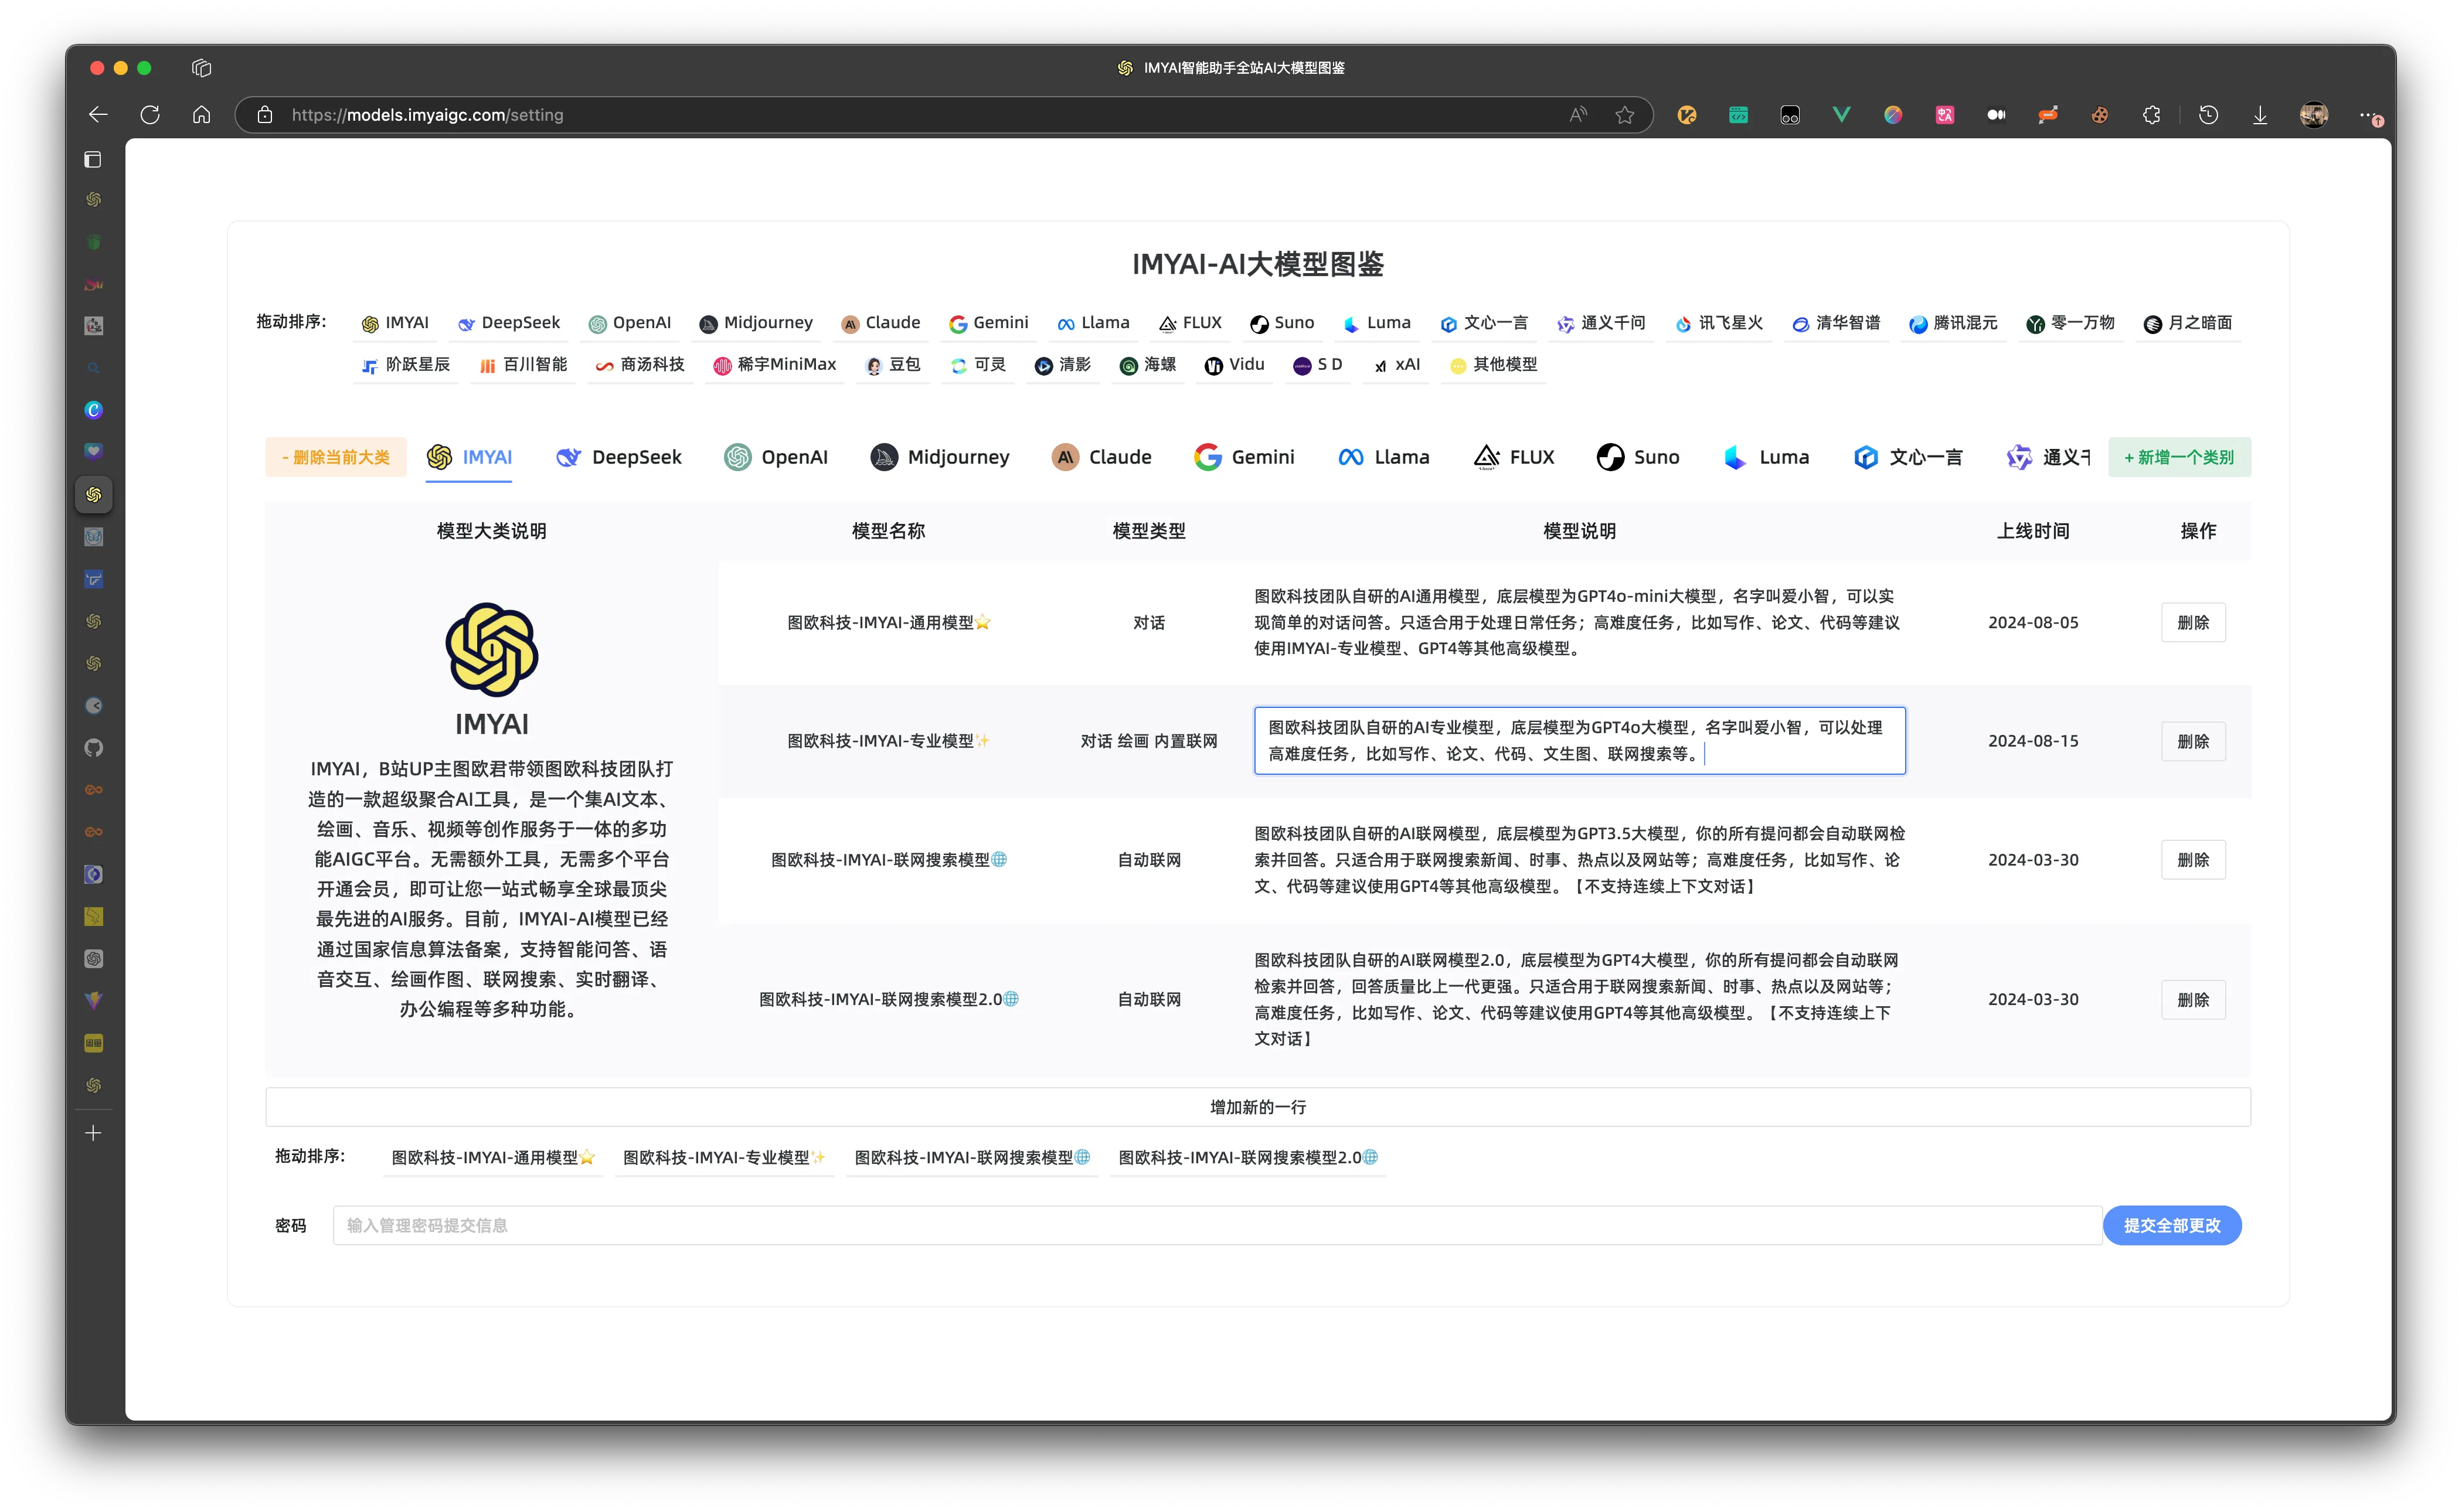Click the 通义千问 tag in sort row
This screenshot has width=2462, height=1512.
click(x=1601, y=323)
